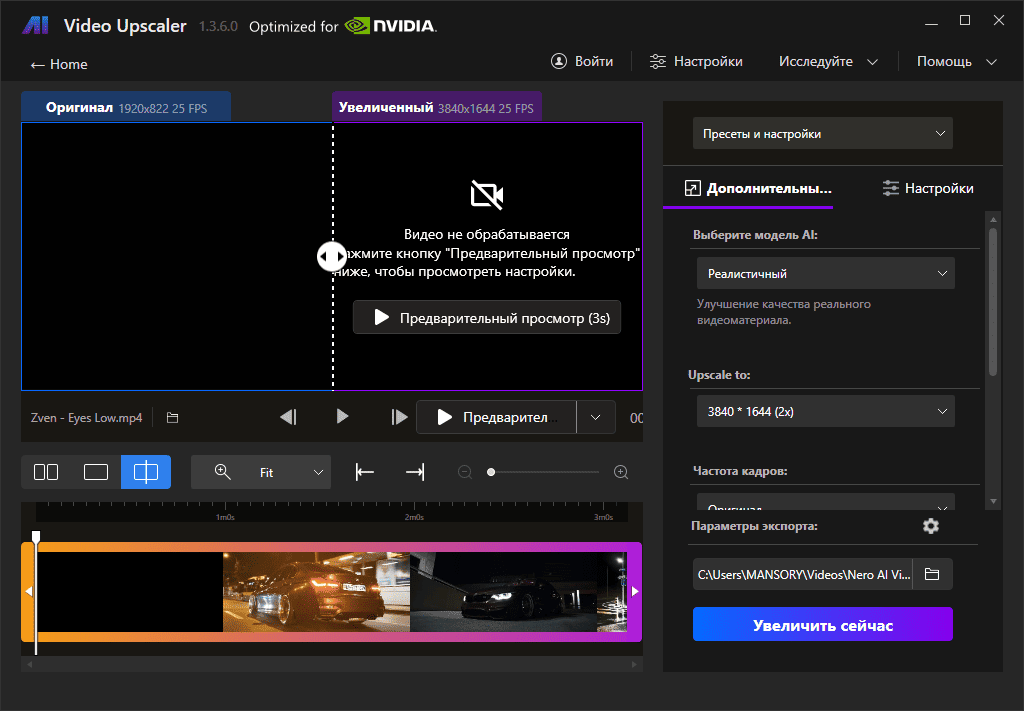Image resolution: width=1024 pixels, height=711 pixels.
Task: Switch to side-by-side view mode
Action: tap(46, 472)
